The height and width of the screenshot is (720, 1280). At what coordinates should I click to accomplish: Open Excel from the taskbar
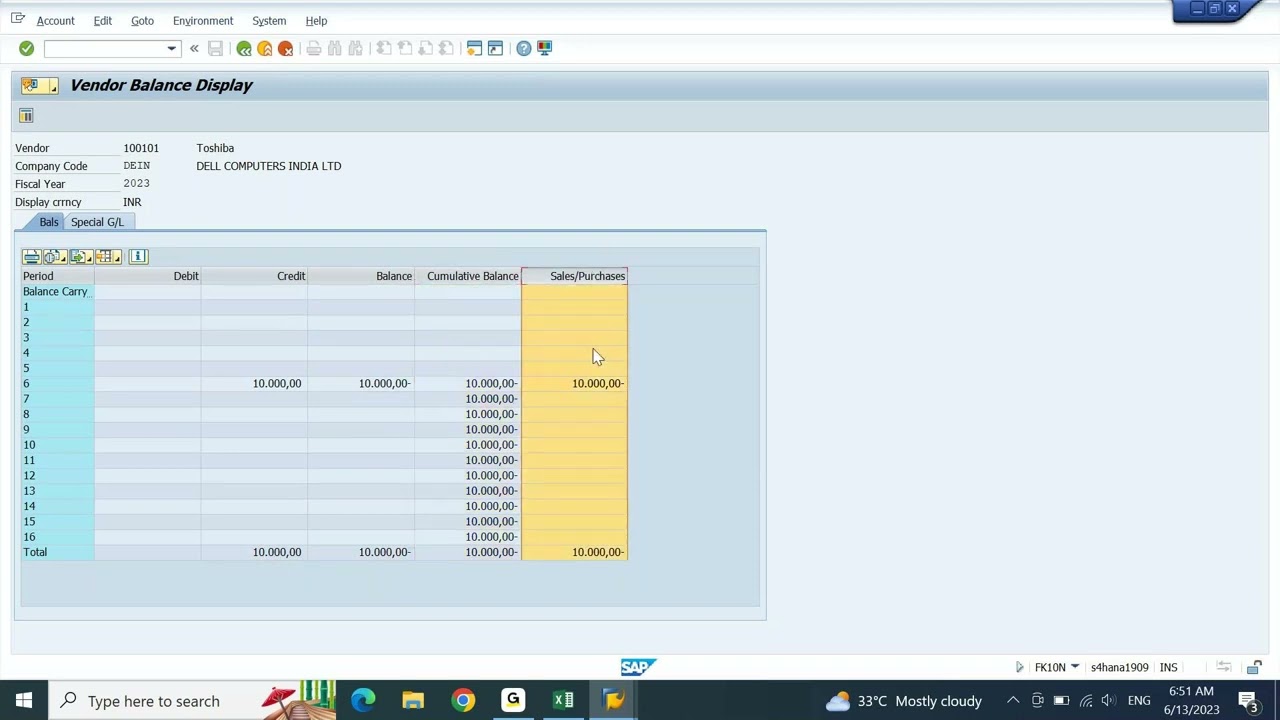[563, 701]
